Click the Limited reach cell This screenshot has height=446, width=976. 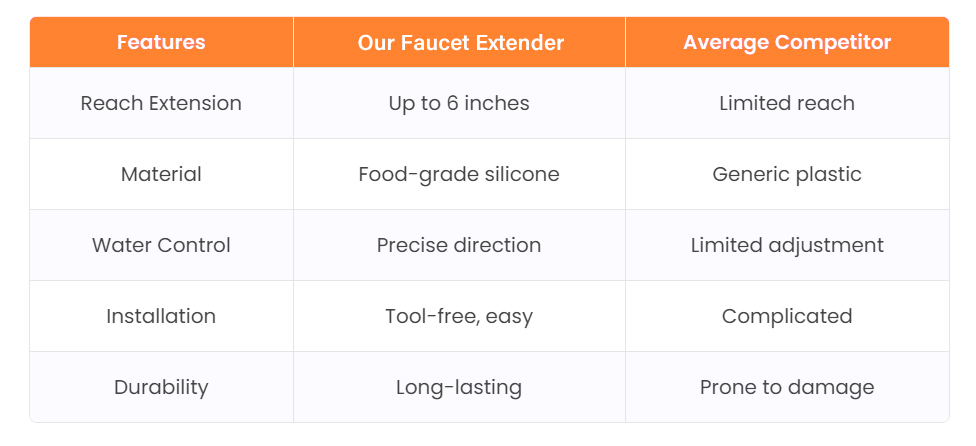[787, 103]
